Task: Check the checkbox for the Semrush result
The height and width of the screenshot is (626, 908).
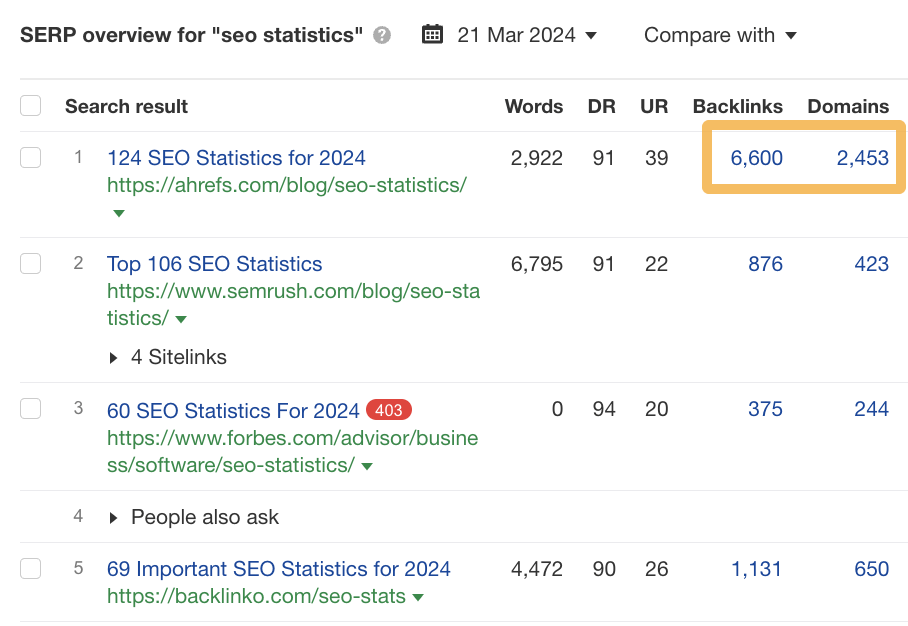Action: (x=30, y=263)
